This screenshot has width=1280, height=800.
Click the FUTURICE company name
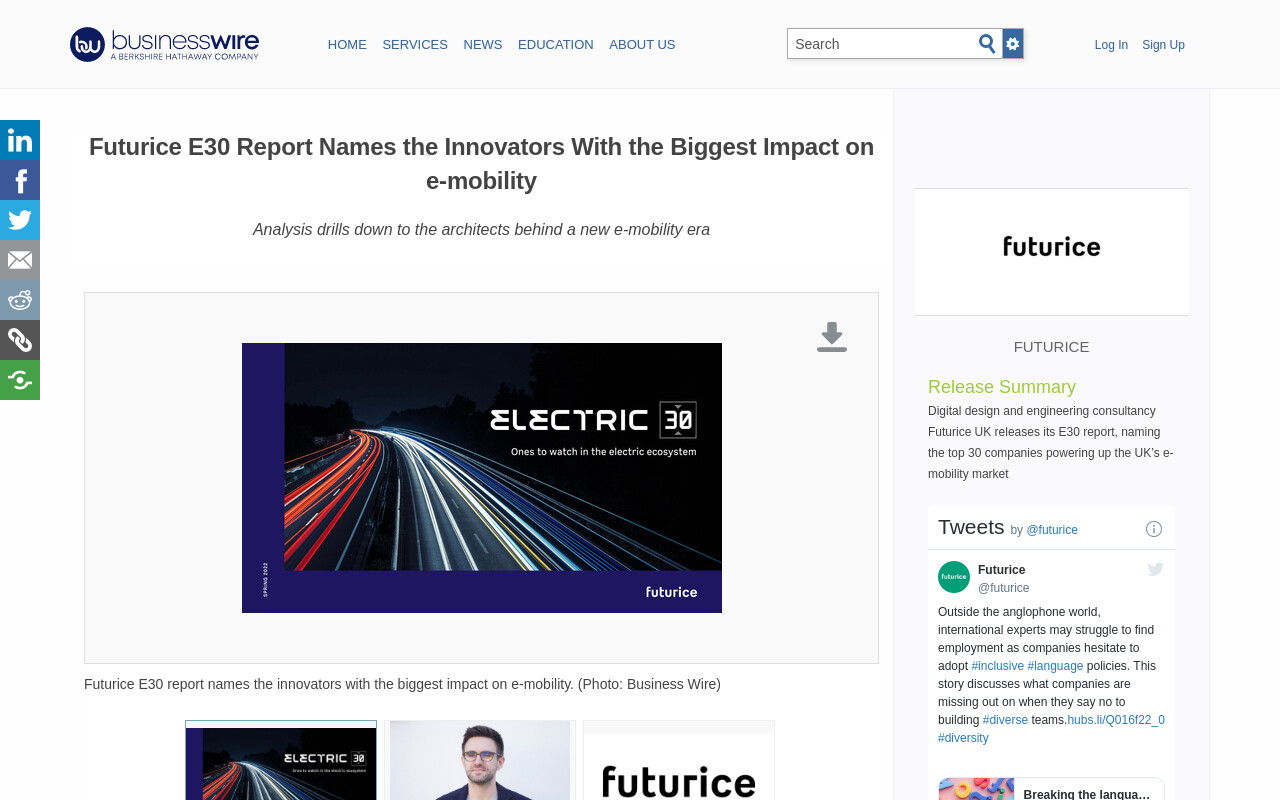coord(1051,347)
